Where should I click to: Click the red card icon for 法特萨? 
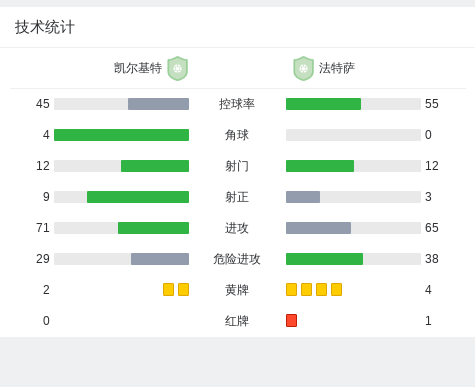point(291,321)
